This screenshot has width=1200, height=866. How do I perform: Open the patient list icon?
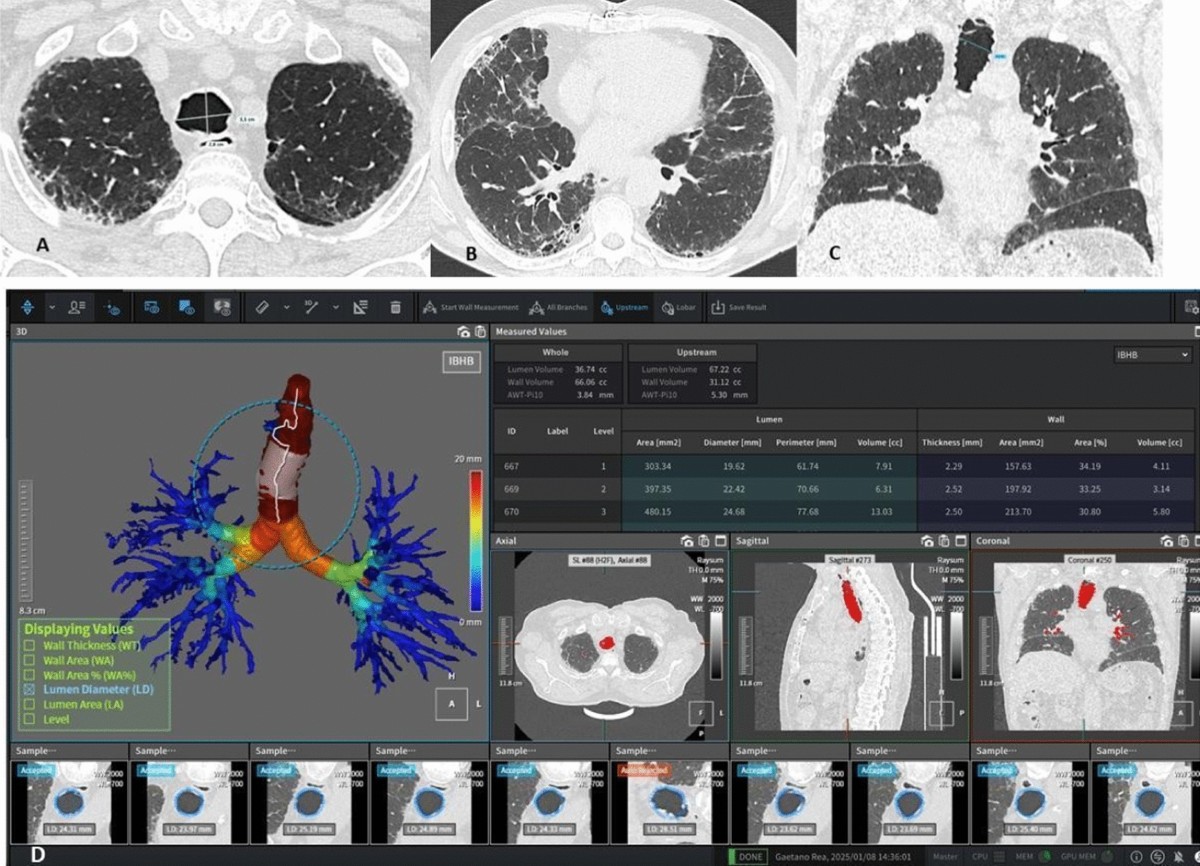click(74, 308)
